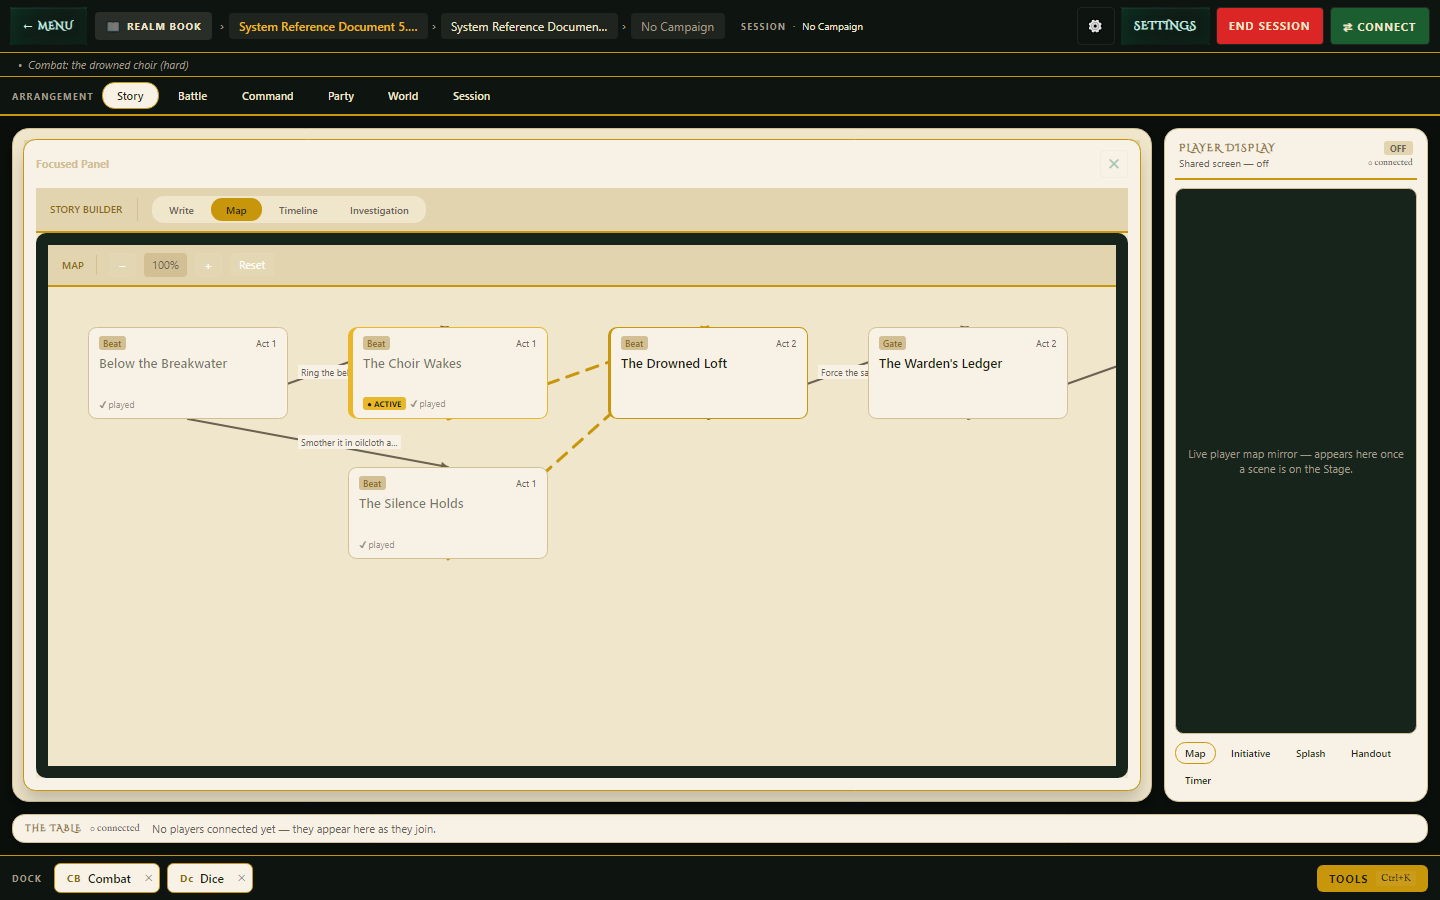The image size is (1440, 900).
Task: Open the second System Reference Document breadcrumb
Action: pyautogui.click(x=529, y=26)
